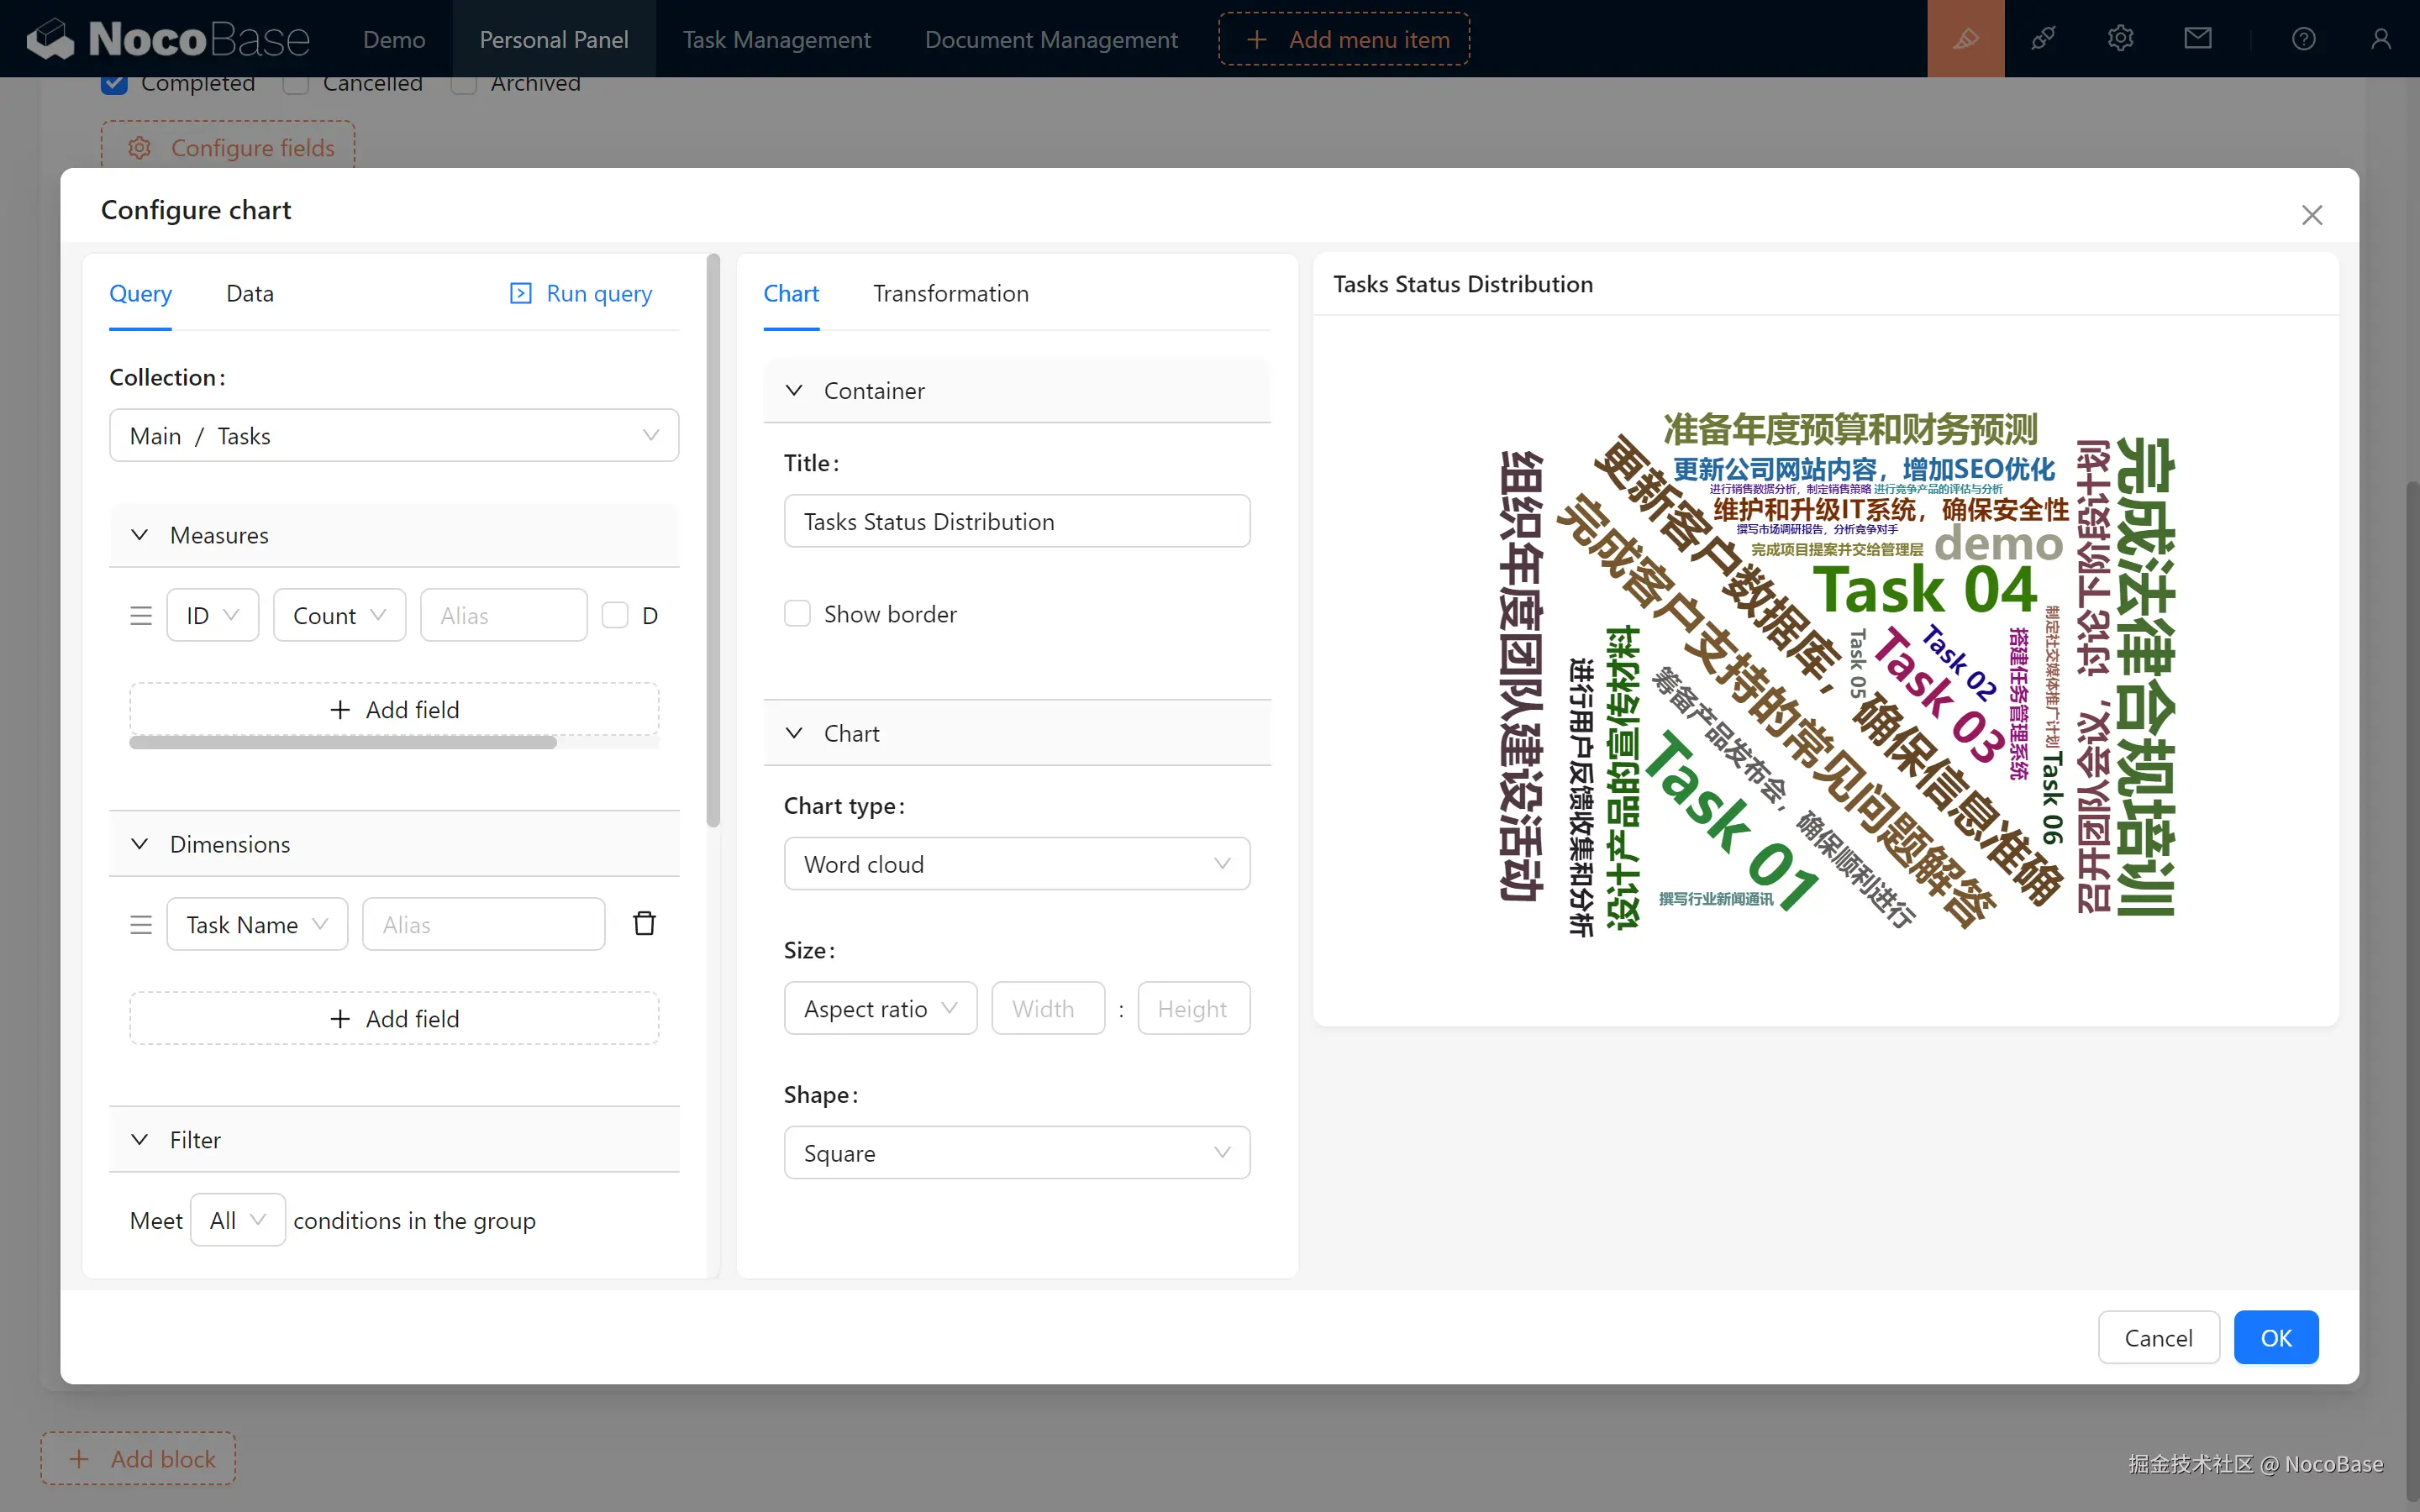Screen dimensions: 2420x1512
Task: Switch to the Transformation tab
Action: [x=950, y=293]
